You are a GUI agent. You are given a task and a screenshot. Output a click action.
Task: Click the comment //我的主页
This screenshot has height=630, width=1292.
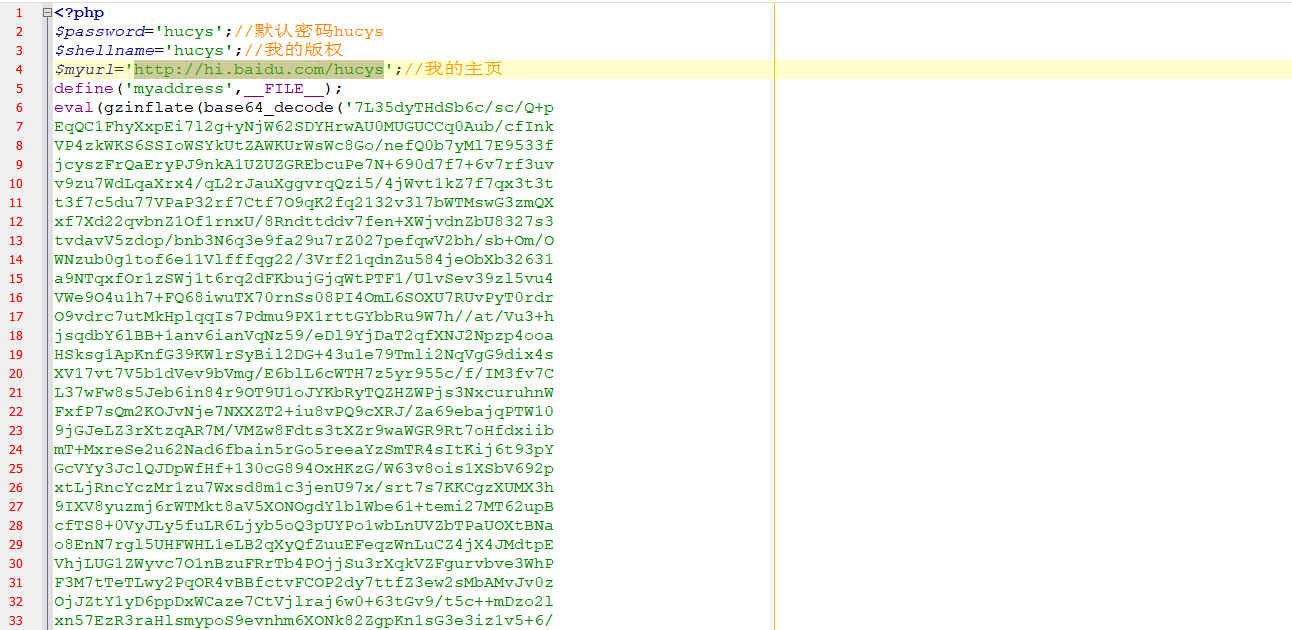[x=453, y=70]
